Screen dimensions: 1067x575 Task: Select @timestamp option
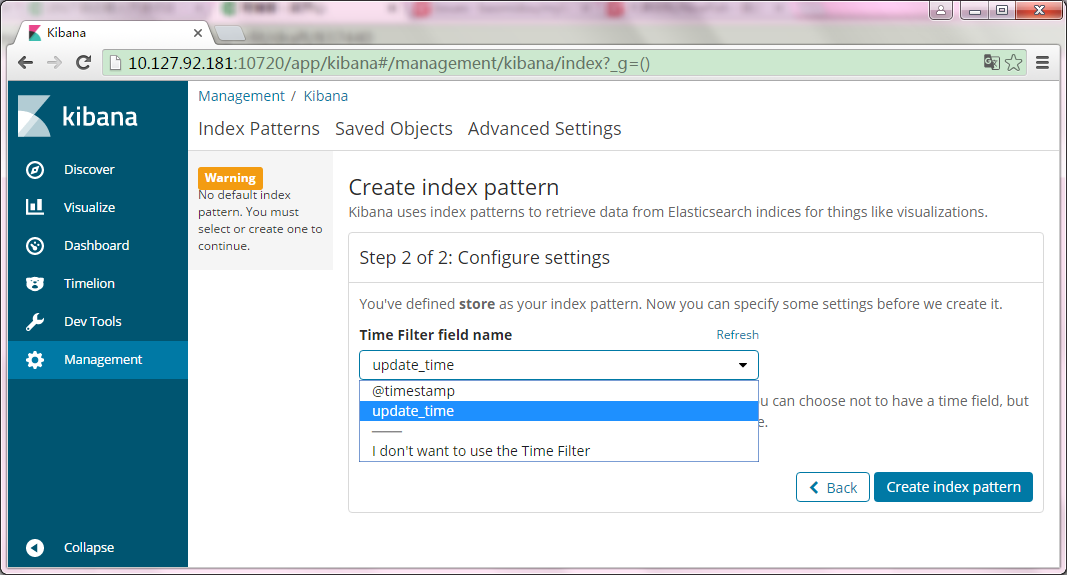pyautogui.click(x=559, y=391)
